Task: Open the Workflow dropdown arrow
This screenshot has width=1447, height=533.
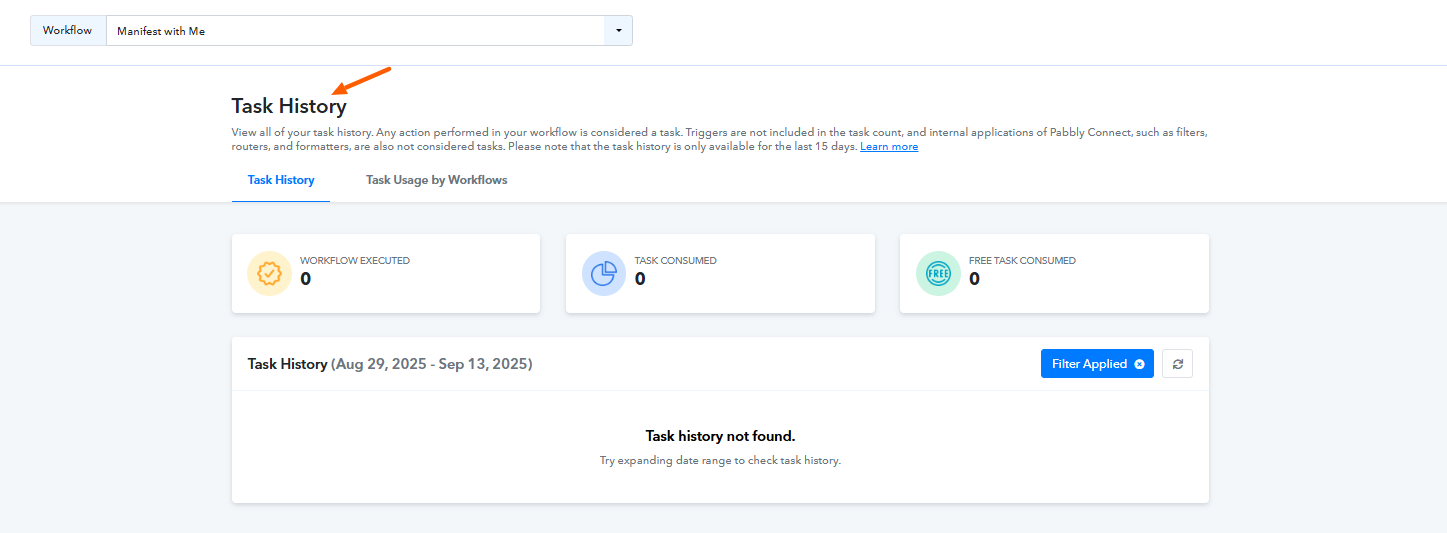Action: 618,31
